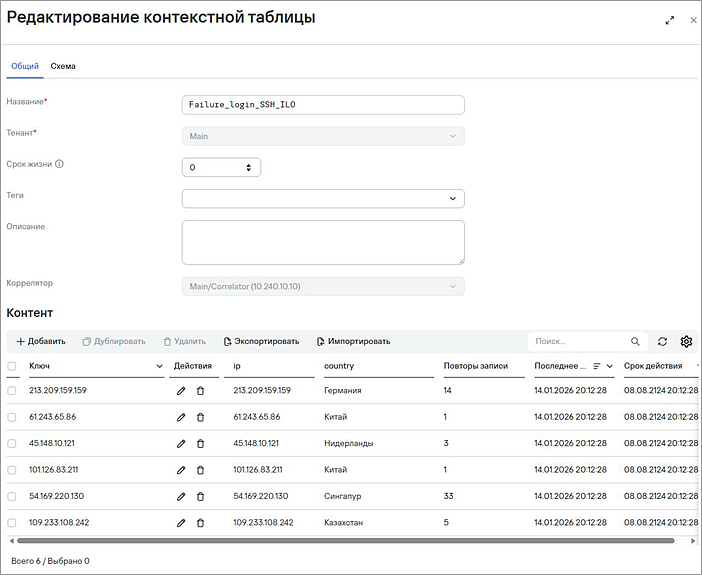Delete the 54.169.220.130 Сингапур row
Viewport: 702px width, 575px height.
point(201,497)
